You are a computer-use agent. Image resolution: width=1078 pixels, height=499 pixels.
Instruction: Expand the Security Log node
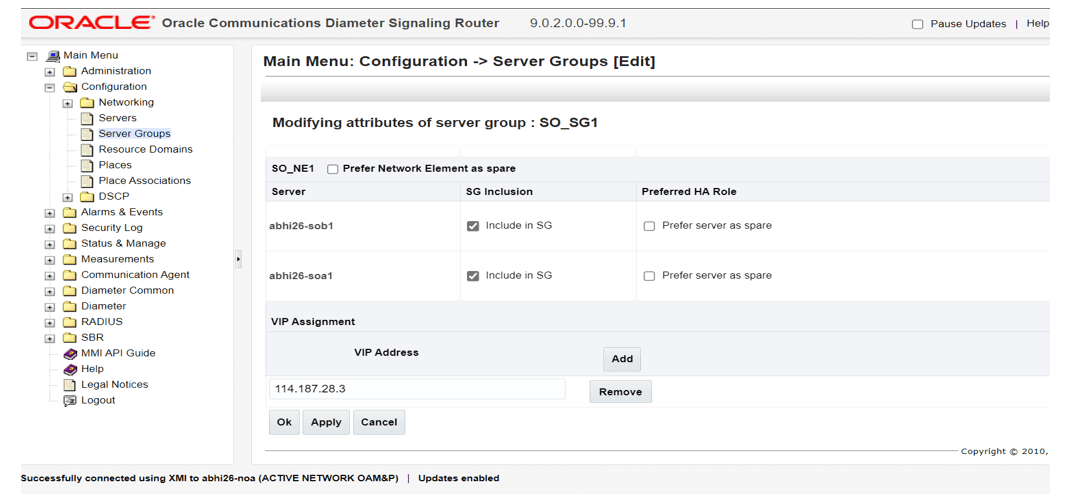point(50,229)
